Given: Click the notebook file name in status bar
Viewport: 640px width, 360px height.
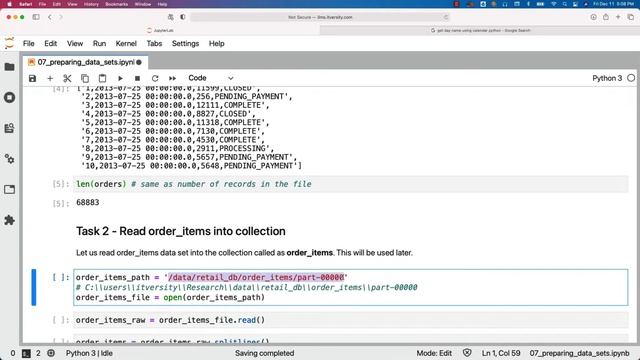Looking at the screenshot, I should (579, 353).
